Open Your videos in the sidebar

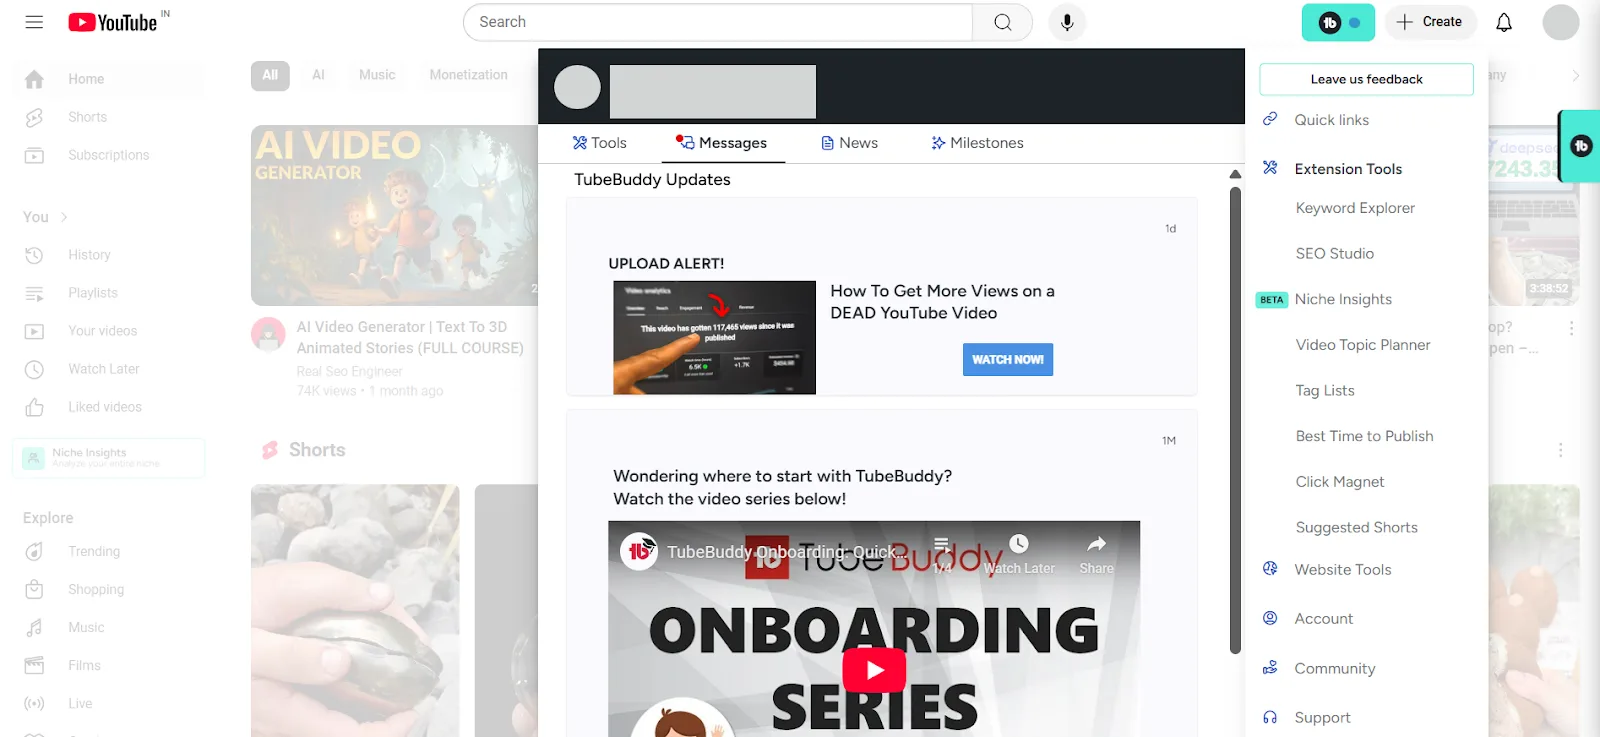[x=108, y=331]
